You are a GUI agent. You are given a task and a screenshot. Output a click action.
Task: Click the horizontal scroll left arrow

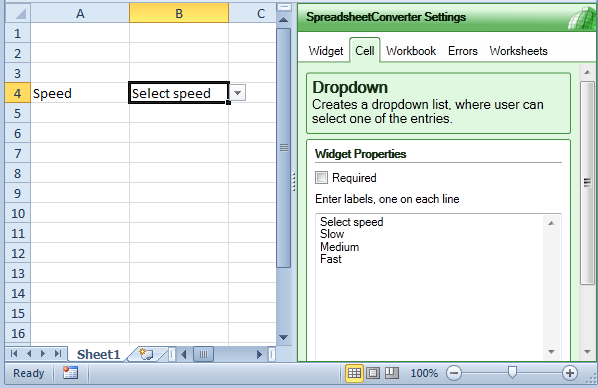(184, 354)
